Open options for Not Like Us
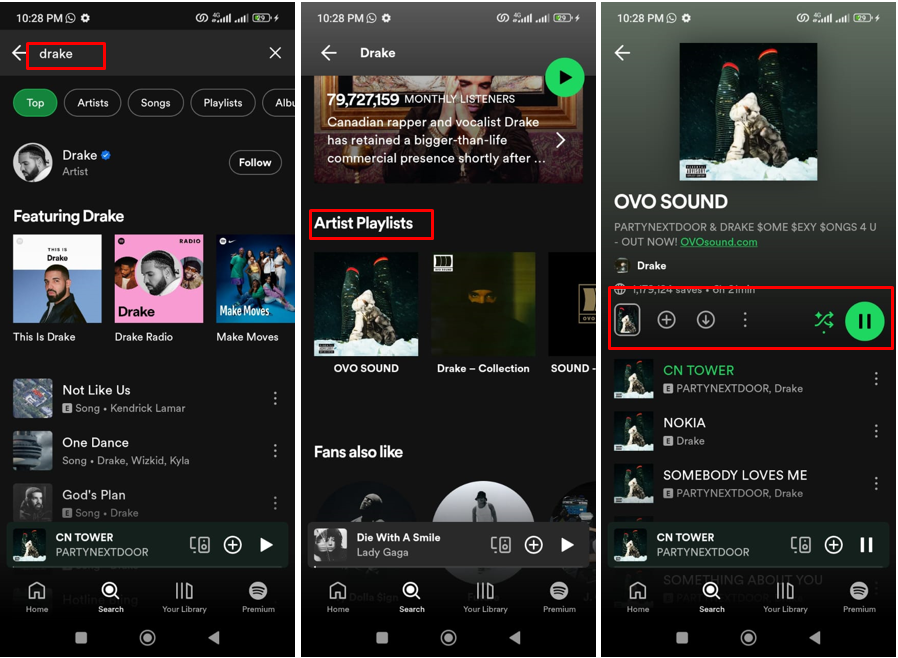This screenshot has height=658, width=898. [x=275, y=399]
